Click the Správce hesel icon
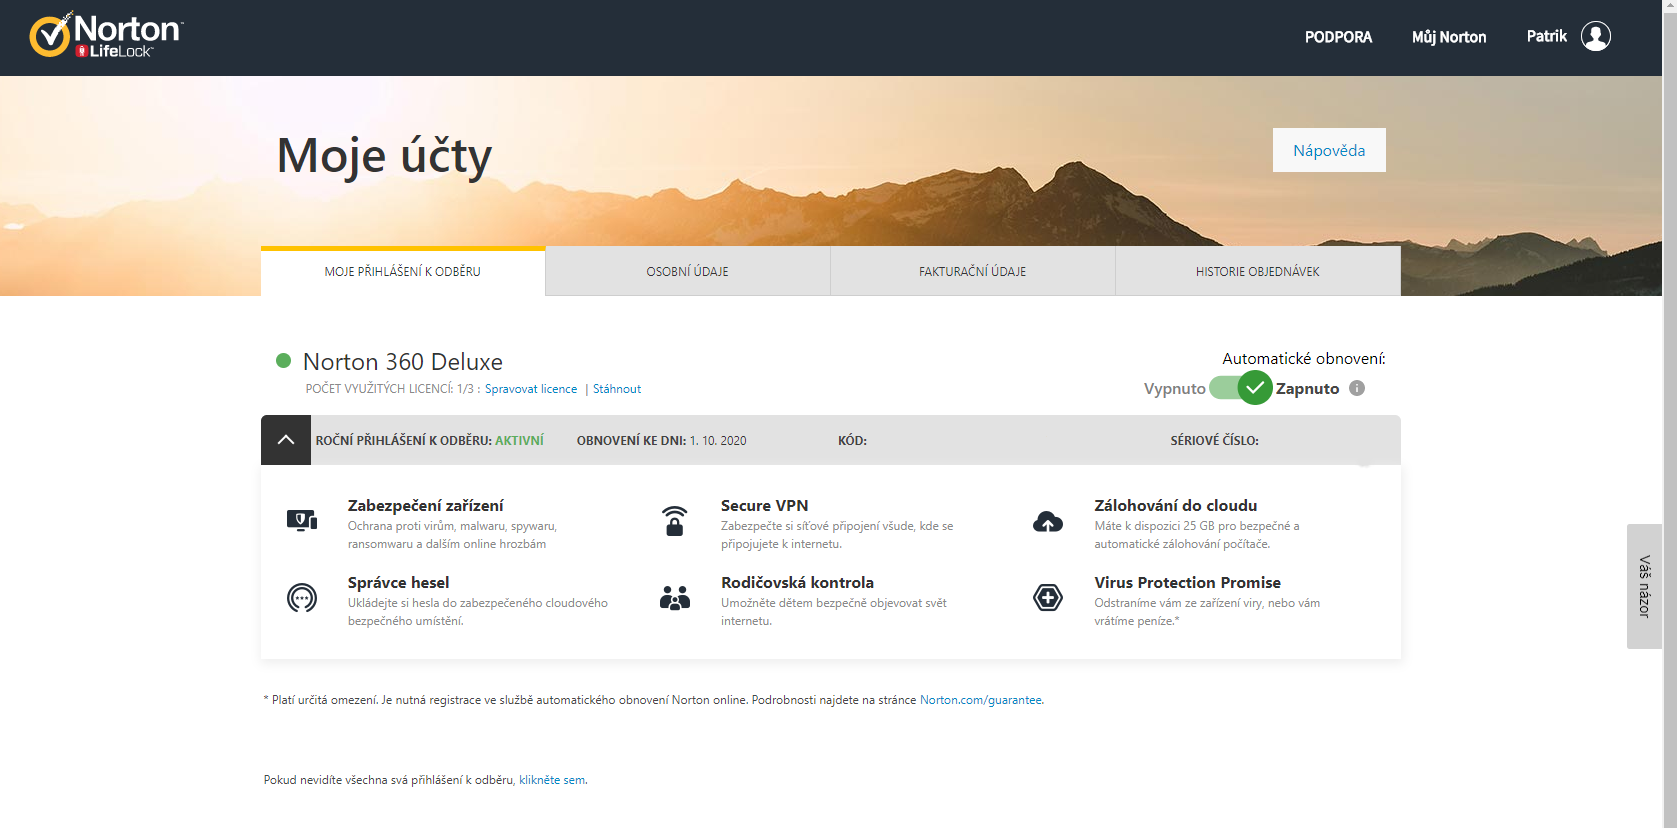Image resolution: width=1677 pixels, height=828 pixels. (302, 598)
